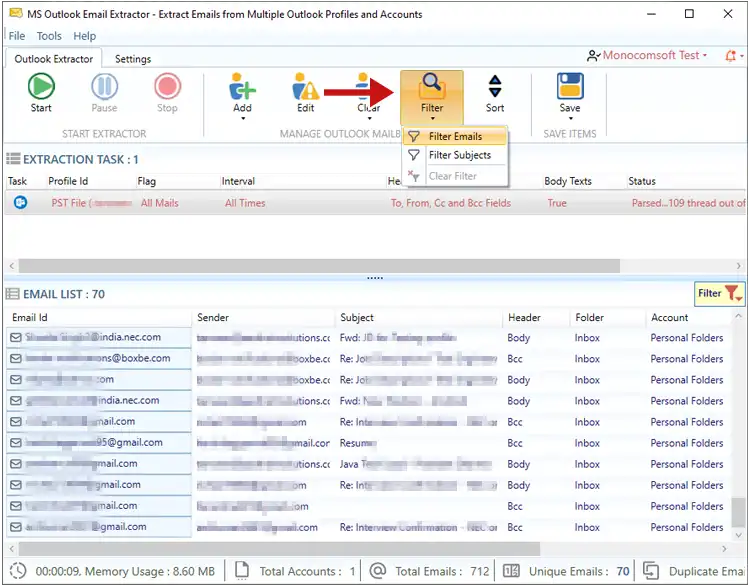Click the Profile Id column header
The image size is (749, 585).
(68, 181)
